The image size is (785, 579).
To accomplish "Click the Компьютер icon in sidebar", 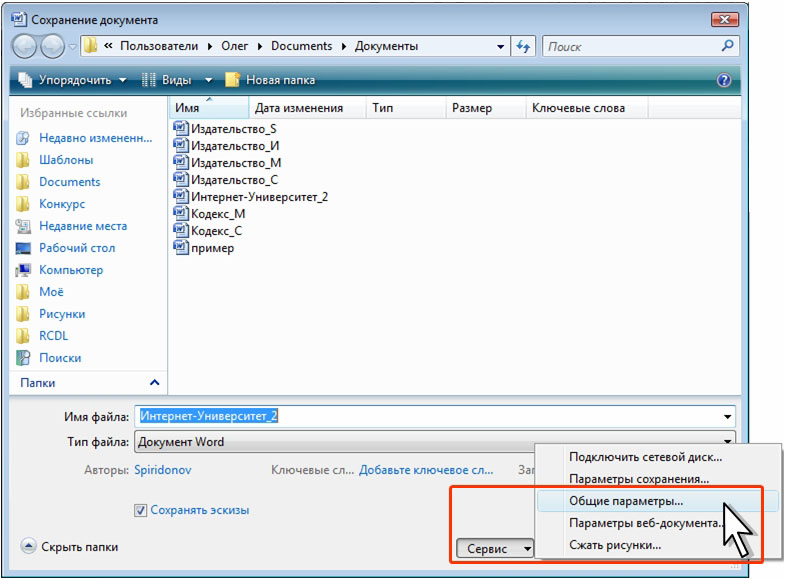I will click(23, 270).
